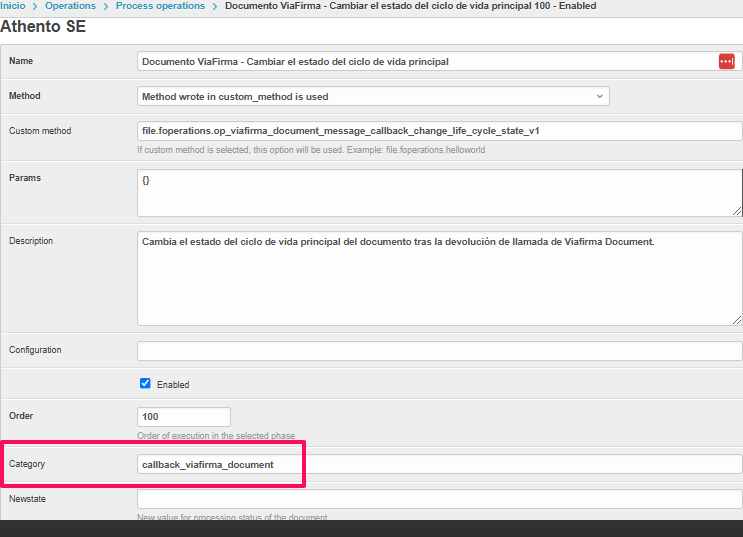Screen dimensions: 743x537
Task: Click the Athento SE page heading
Action: [43, 27]
